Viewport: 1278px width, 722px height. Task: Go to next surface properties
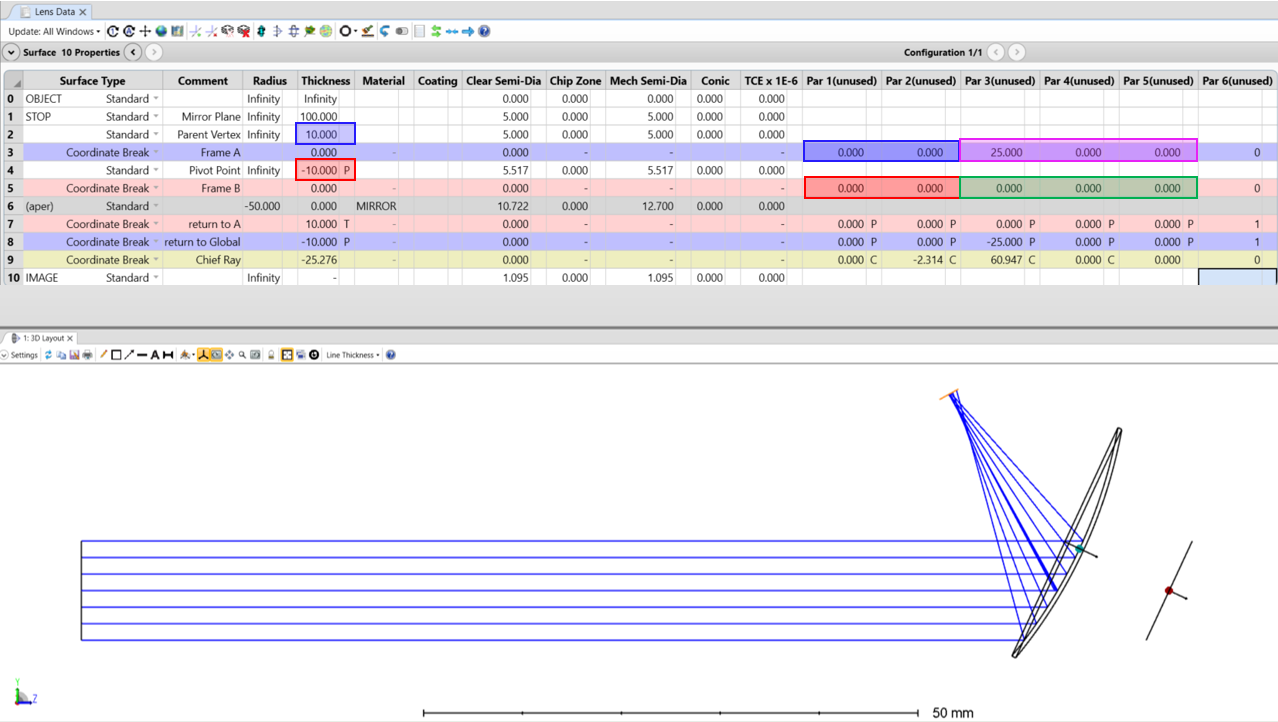154,52
